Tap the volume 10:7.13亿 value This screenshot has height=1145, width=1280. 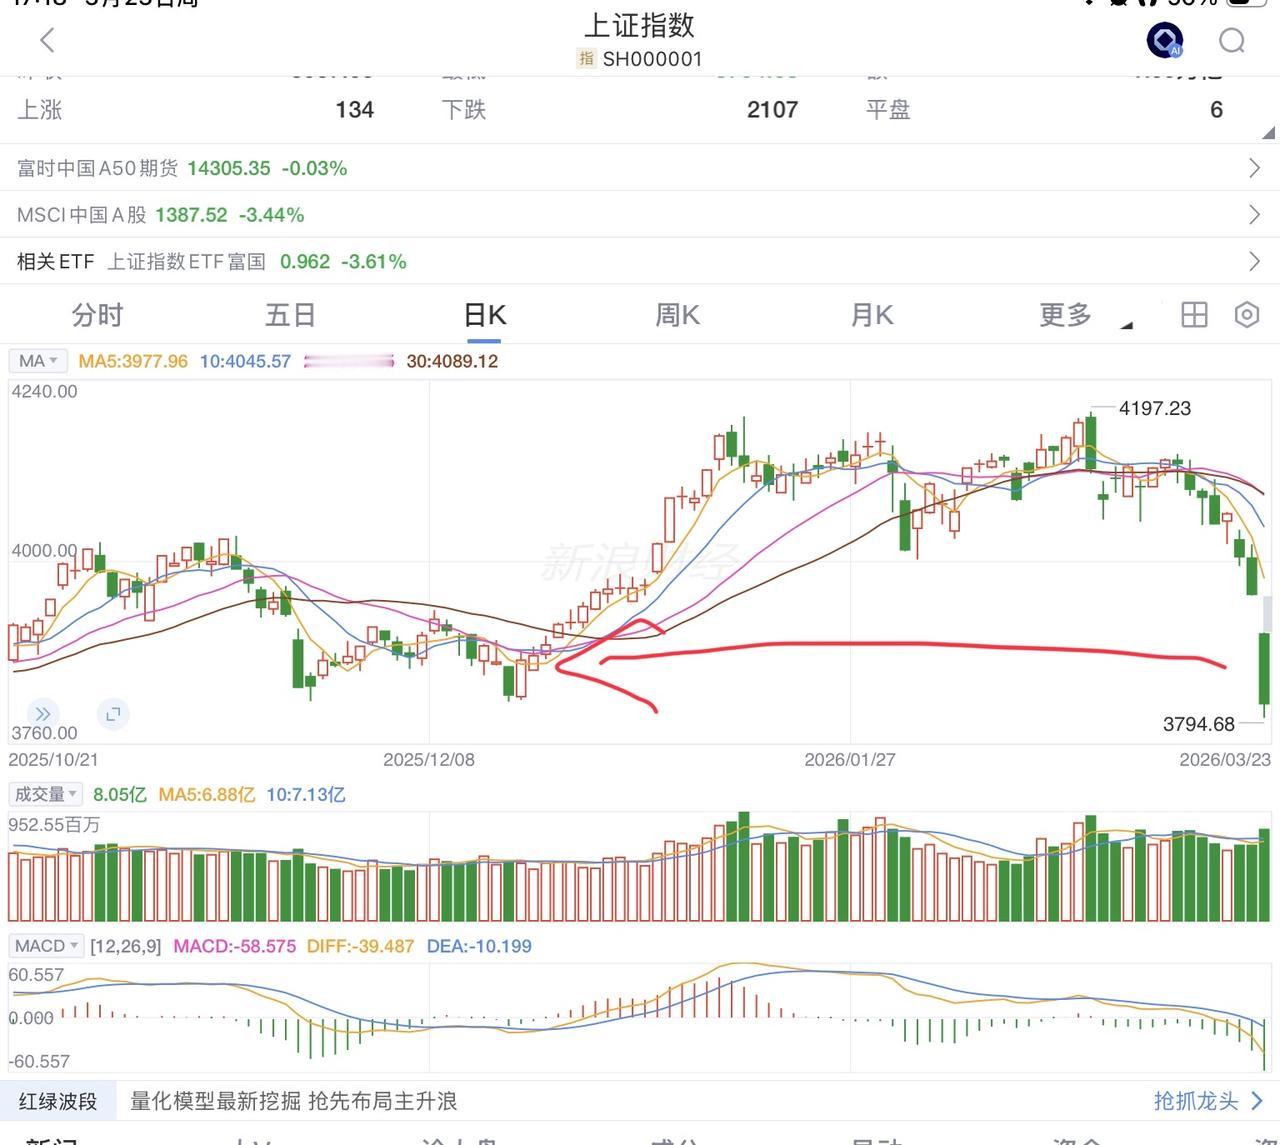(305, 795)
